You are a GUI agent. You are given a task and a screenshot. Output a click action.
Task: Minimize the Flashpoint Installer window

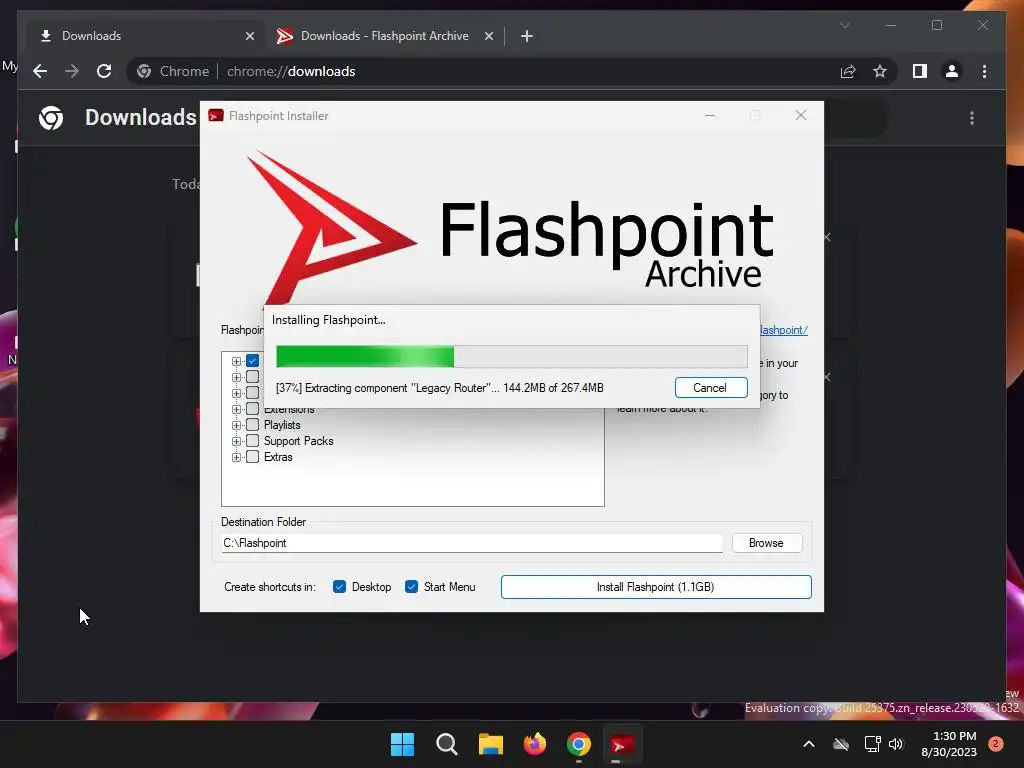click(x=711, y=116)
